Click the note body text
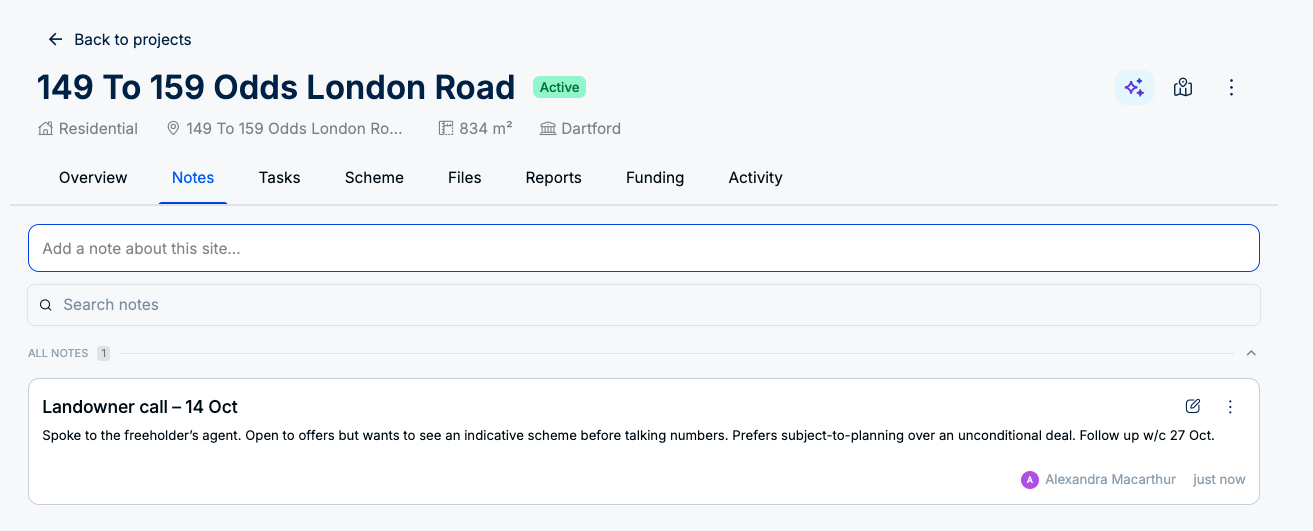The height and width of the screenshot is (531, 1313). 628,436
